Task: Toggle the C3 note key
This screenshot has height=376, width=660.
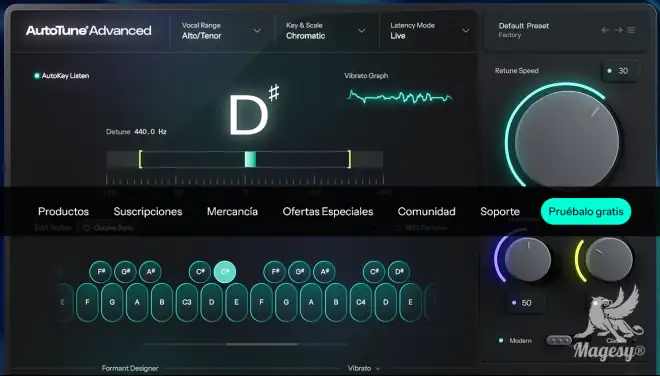Action: click(x=186, y=302)
